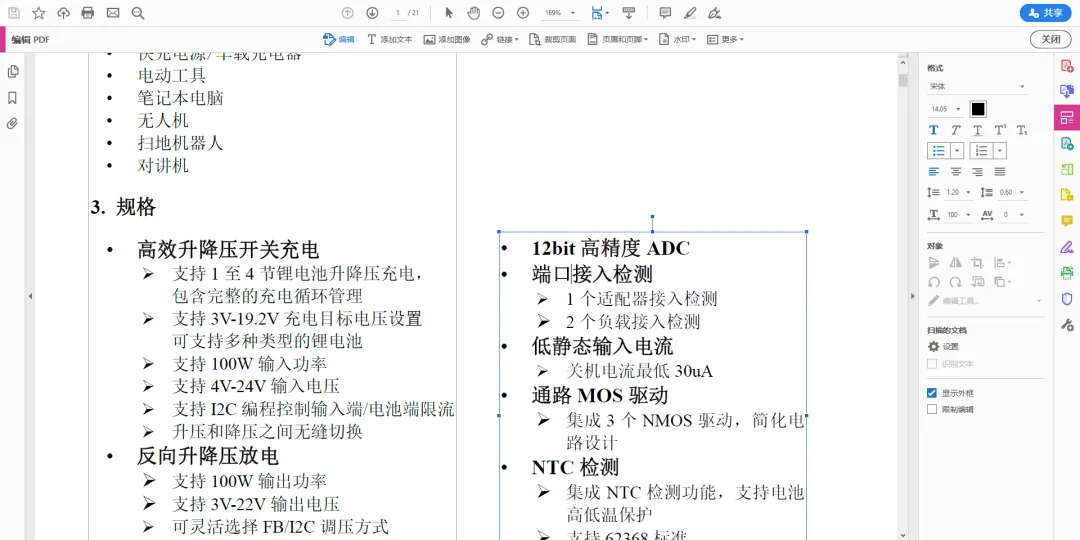Open Create PDF tool in right rail
This screenshot has height=540, width=1080.
[1067, 66]
